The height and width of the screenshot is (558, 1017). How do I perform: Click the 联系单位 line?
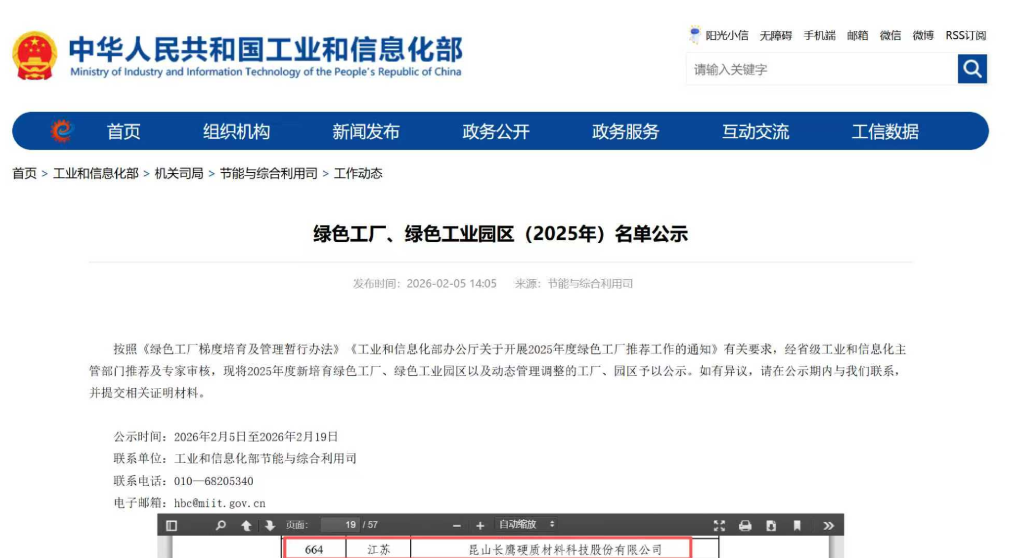point(235,459)
